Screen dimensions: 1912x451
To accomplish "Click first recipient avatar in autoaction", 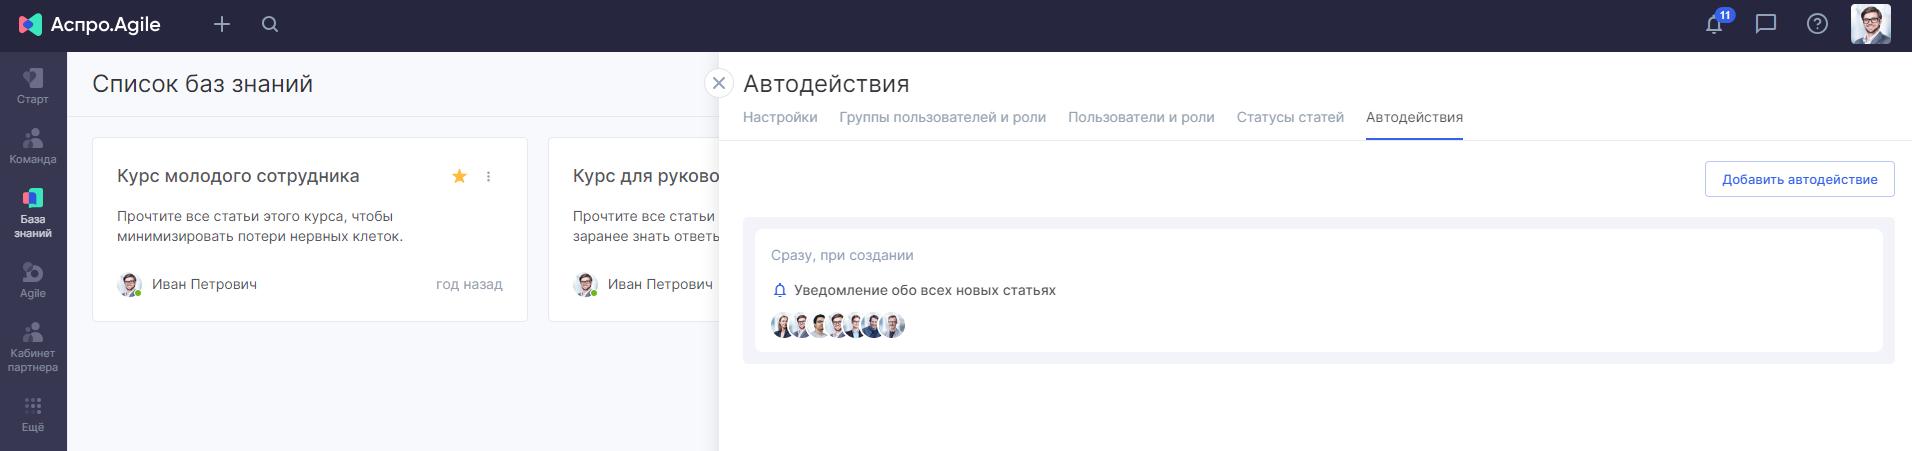I will (x=782, y=325).
